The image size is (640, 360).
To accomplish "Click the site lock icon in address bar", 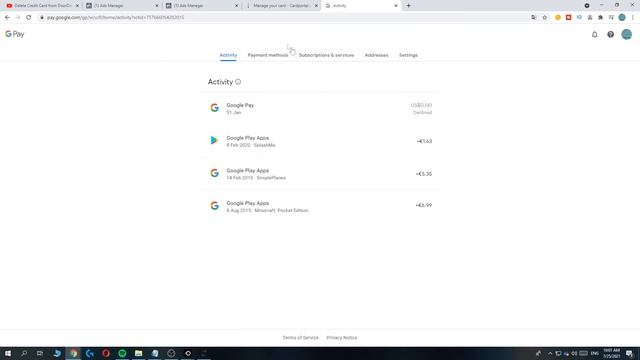I will [42, 18].
